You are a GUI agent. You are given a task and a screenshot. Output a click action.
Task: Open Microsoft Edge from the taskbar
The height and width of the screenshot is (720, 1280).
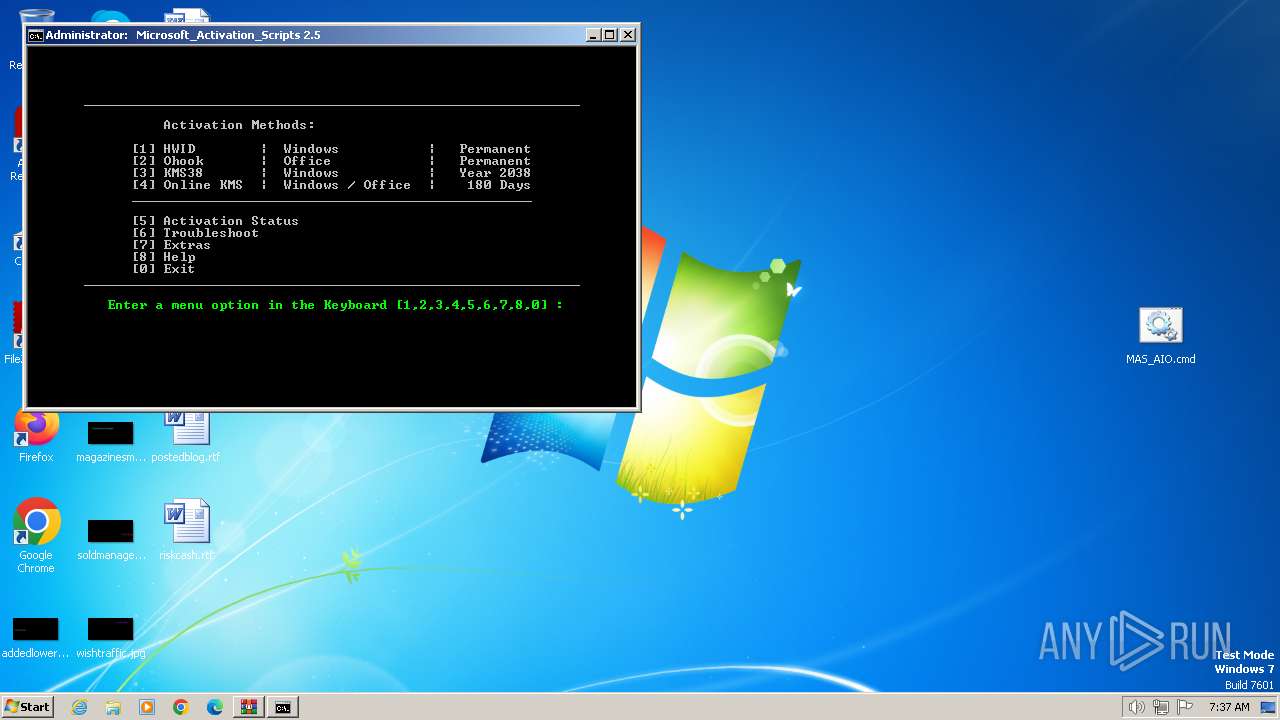pos(215,707)
